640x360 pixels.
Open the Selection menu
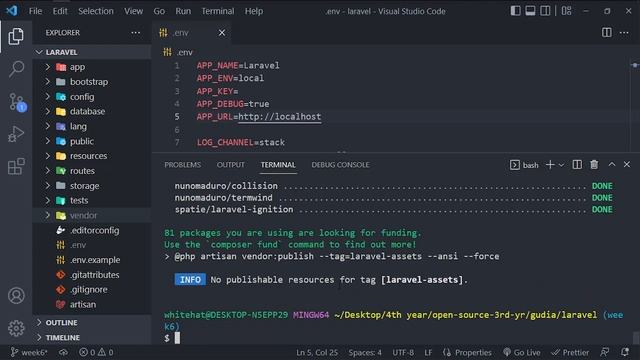(x=96, y=11)
